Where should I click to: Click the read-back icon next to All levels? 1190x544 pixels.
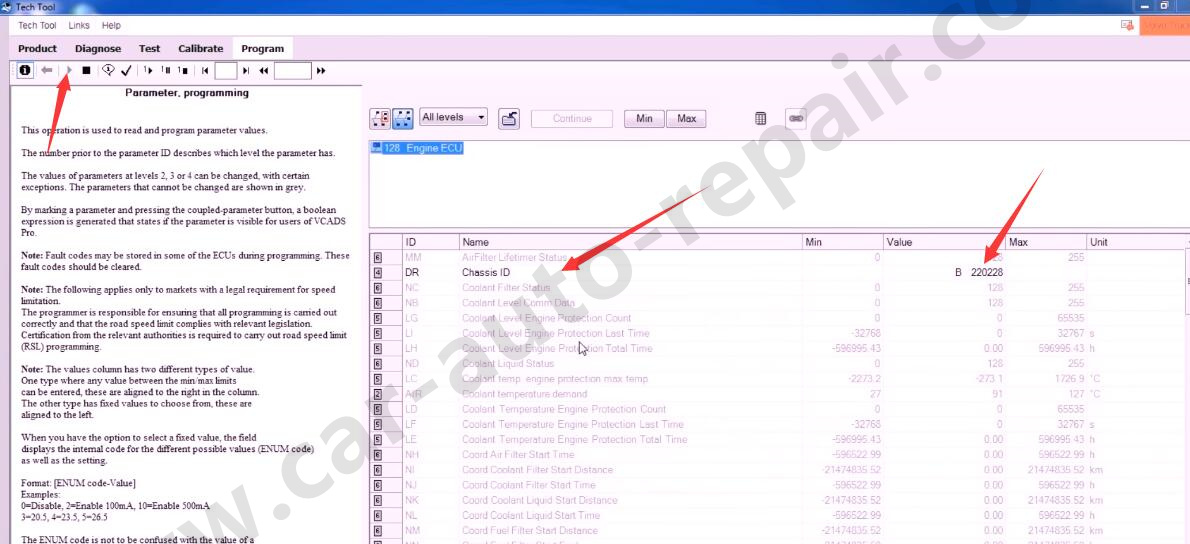click(509, 118)
